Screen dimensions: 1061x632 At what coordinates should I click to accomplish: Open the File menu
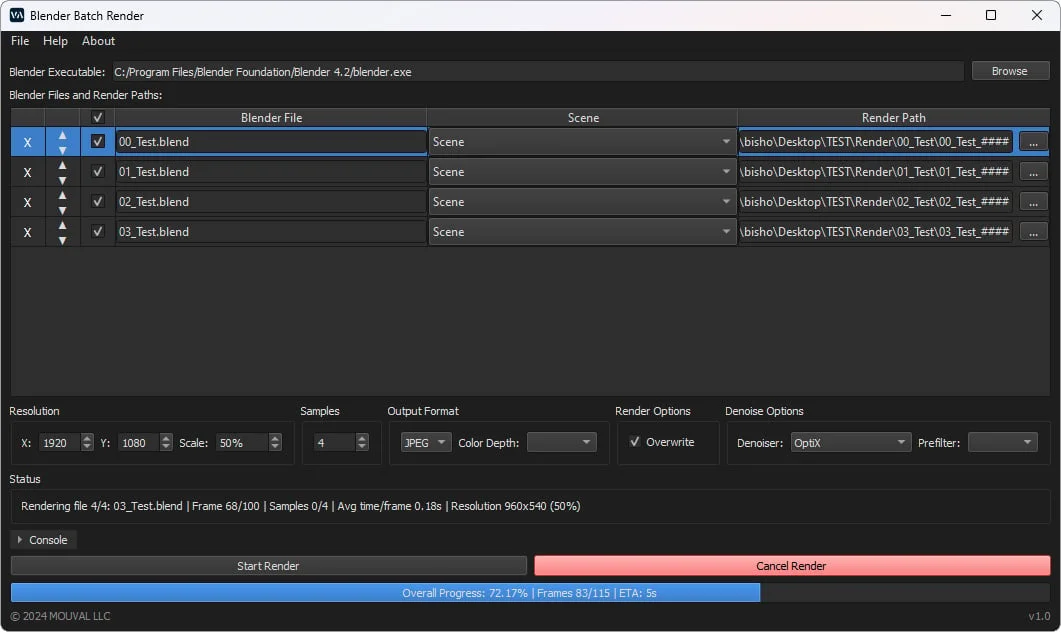coord(20,41)
